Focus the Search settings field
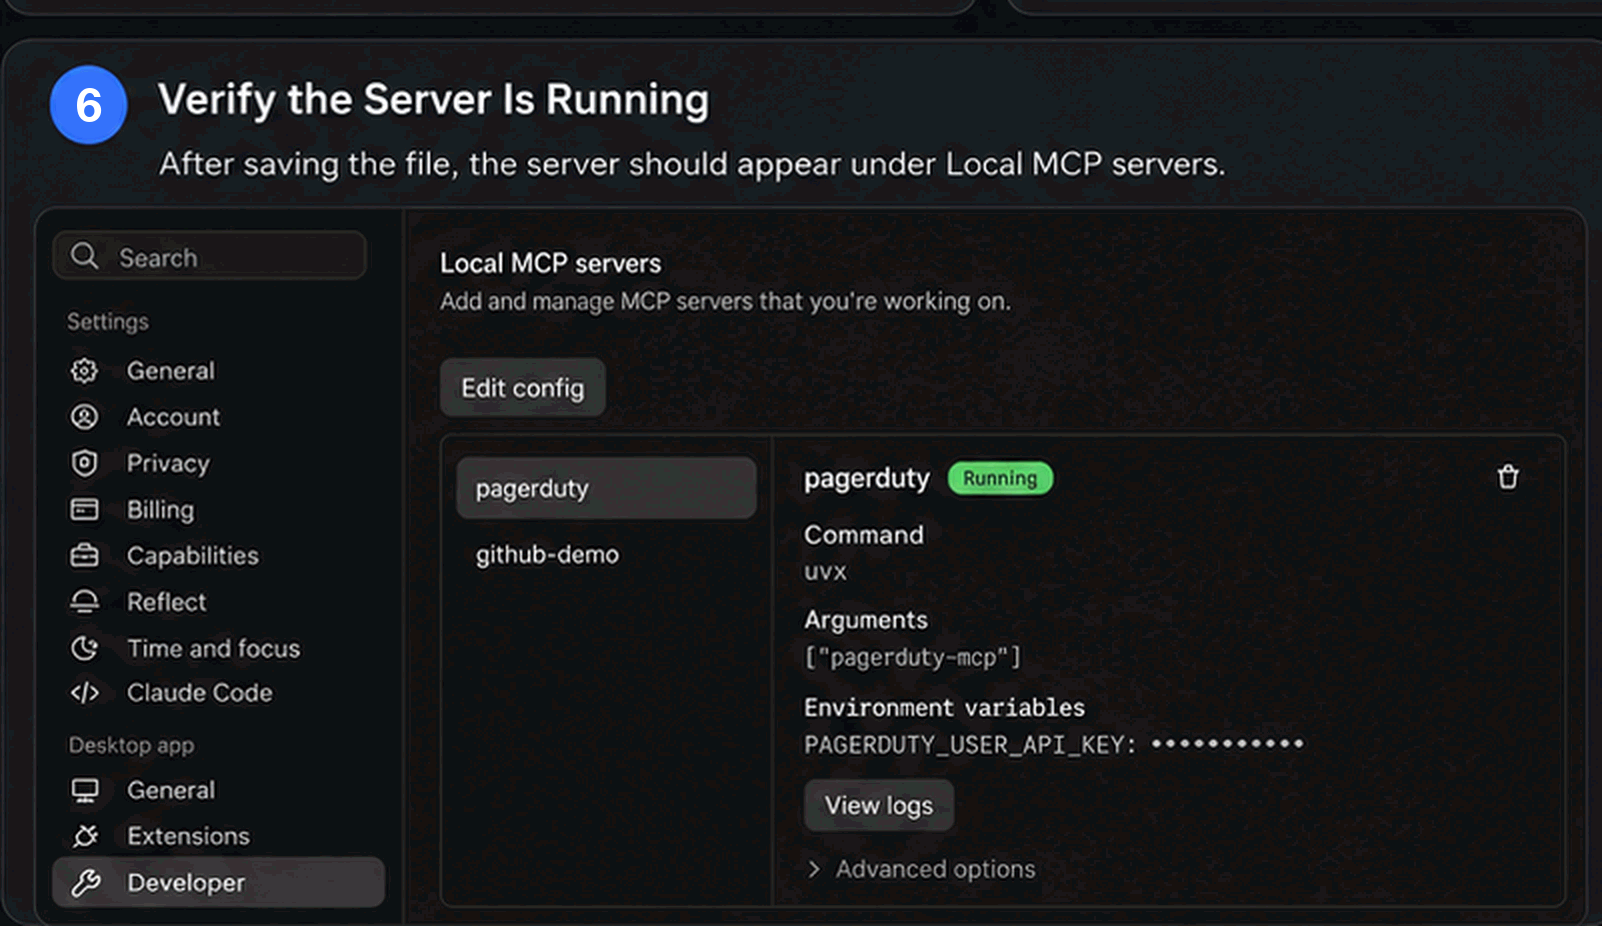The height and width of the screenshot is (926, 1602). tap(209, 256)
